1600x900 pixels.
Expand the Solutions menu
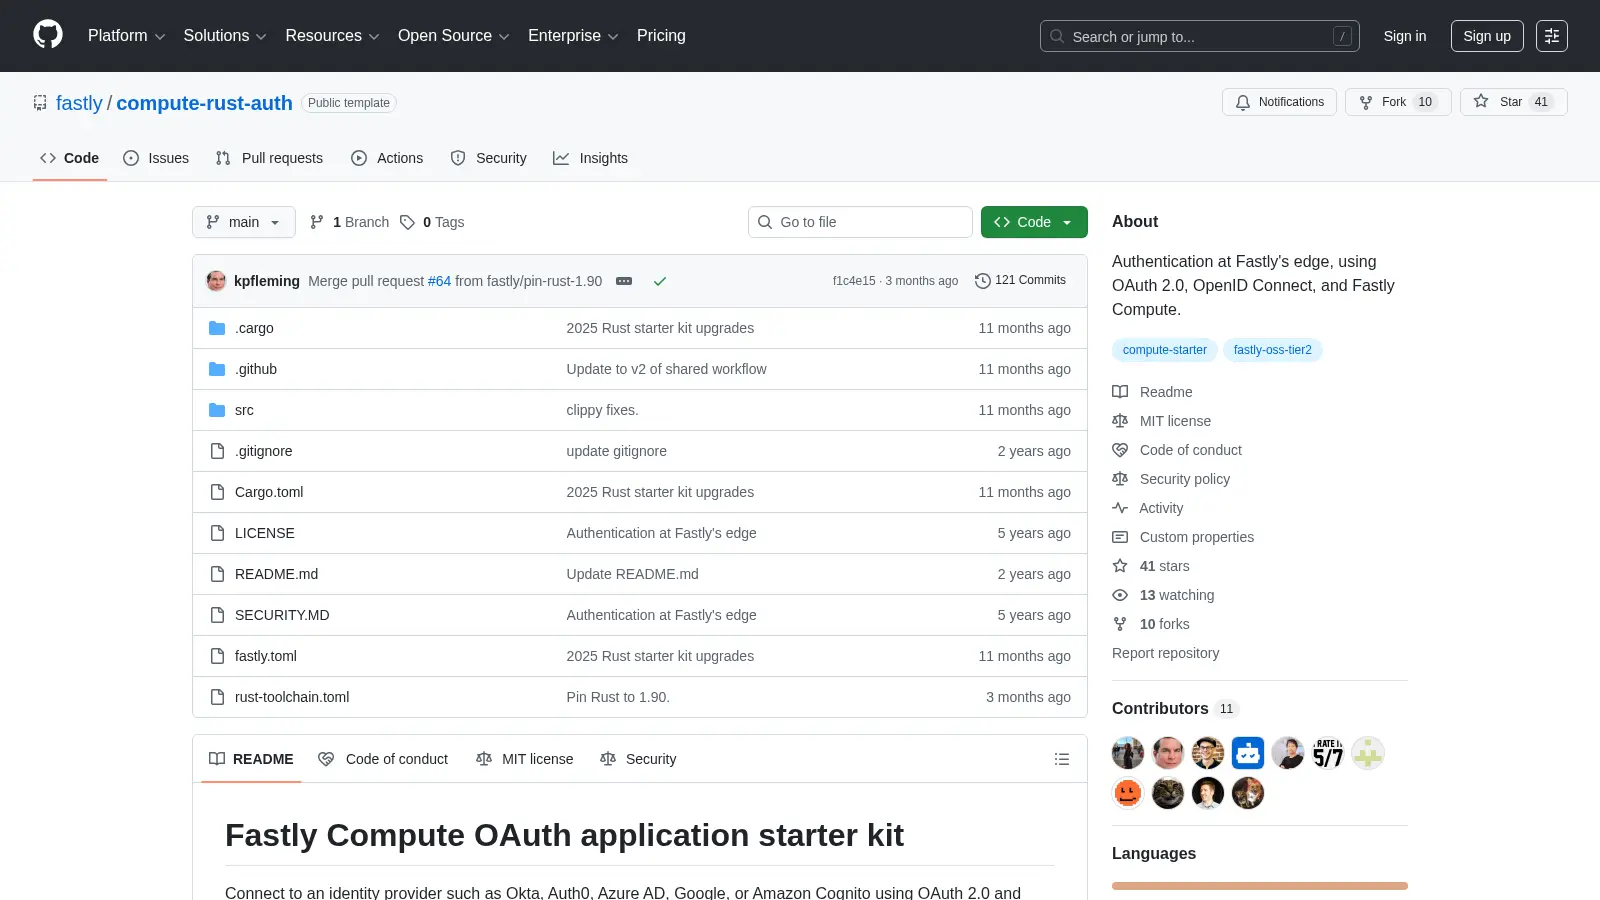pos(225,36)
